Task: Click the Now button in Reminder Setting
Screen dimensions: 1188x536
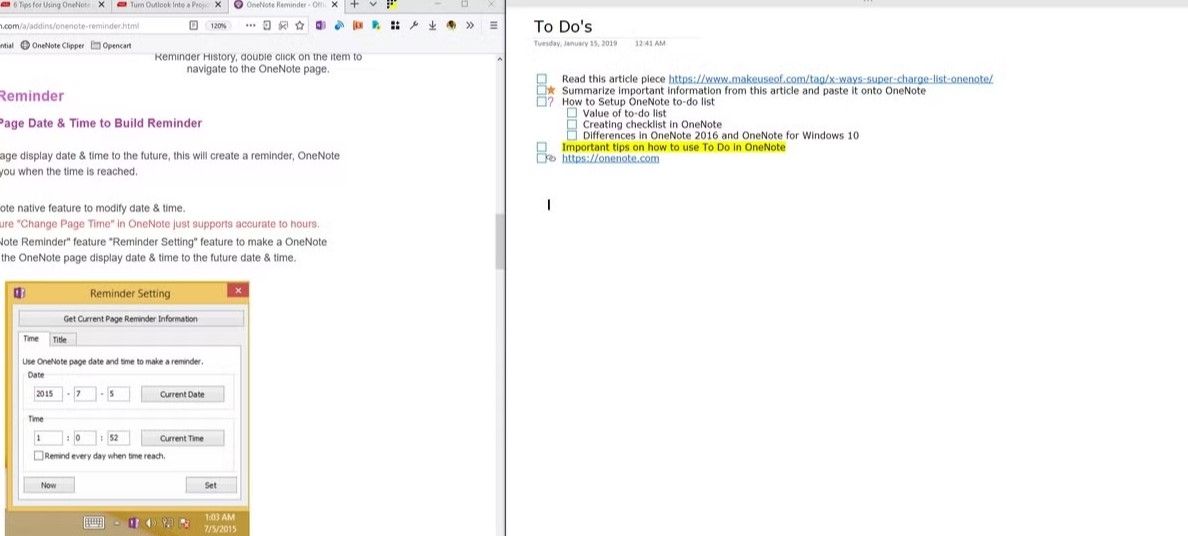Action: click(48, 485)
